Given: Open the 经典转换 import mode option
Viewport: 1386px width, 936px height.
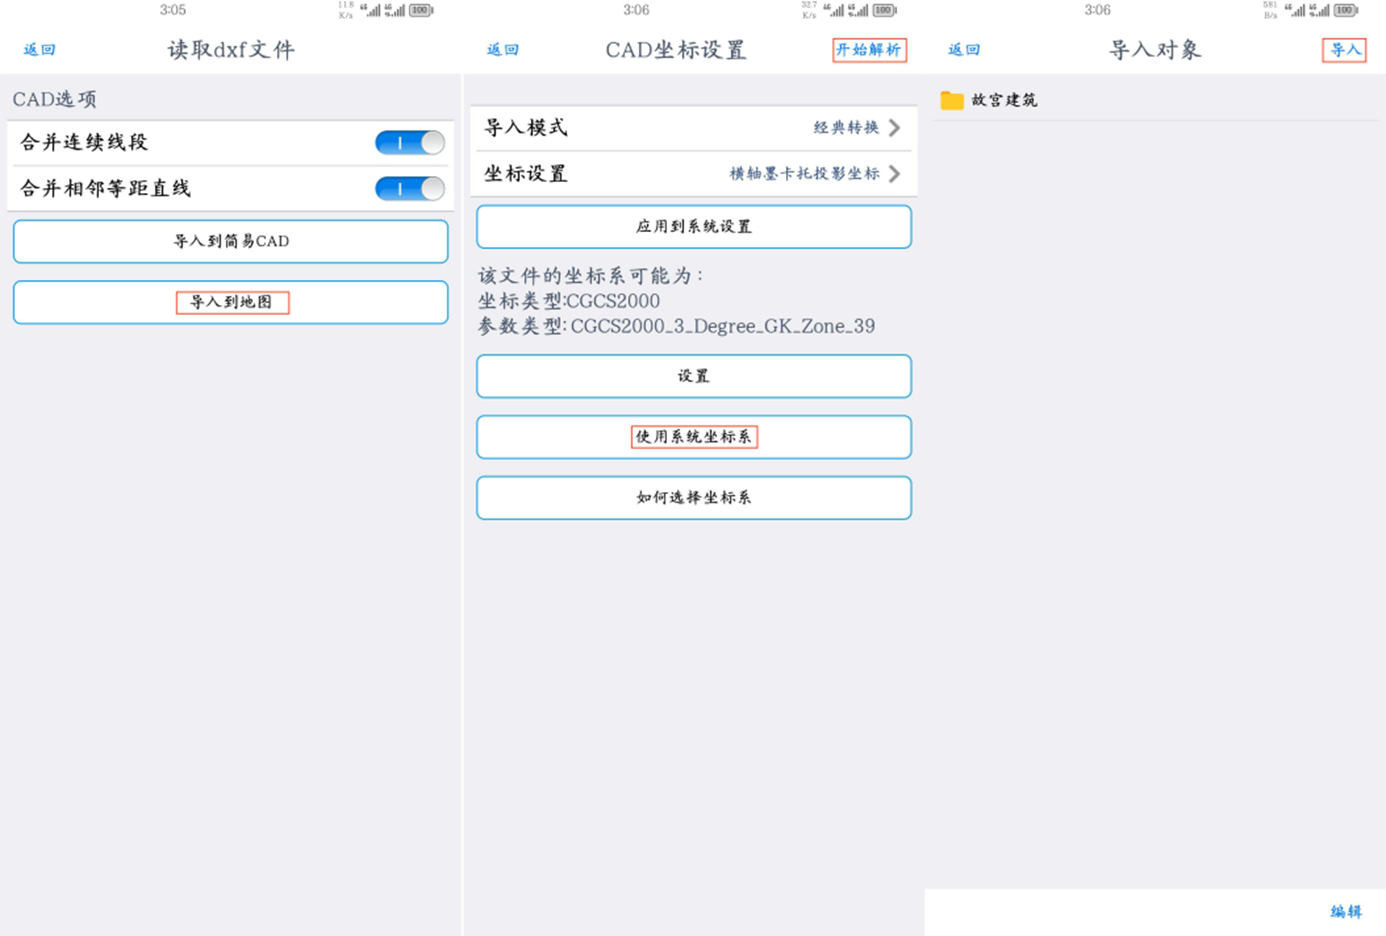Looking at the screenshot, I should pyautogui.click(x=846, y=128).
